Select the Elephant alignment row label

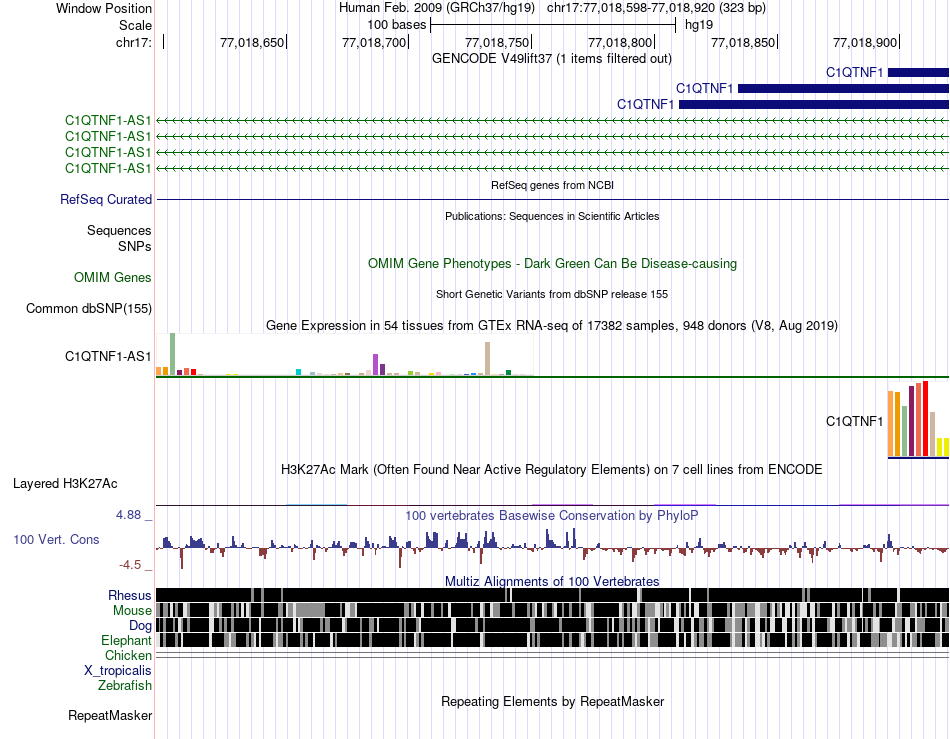[x=126, y=640]
